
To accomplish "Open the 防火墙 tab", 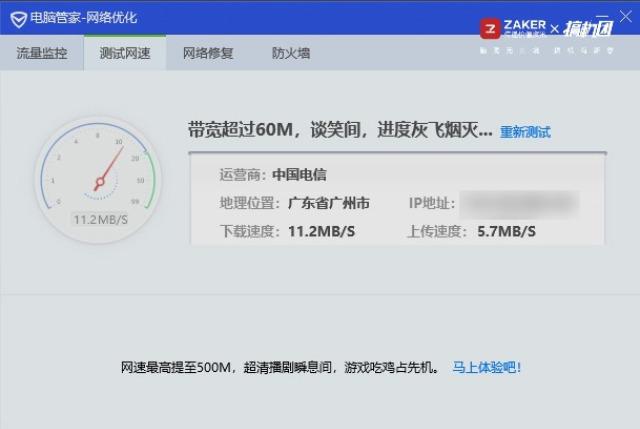I will tap(291, 53).
